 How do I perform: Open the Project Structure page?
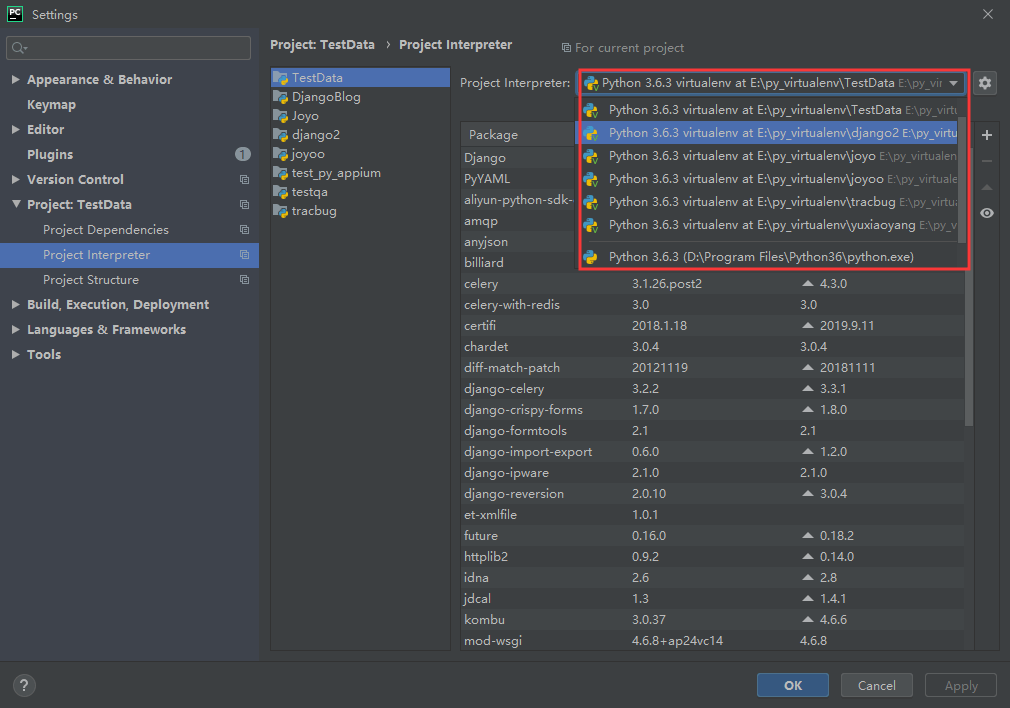(91, 280)
